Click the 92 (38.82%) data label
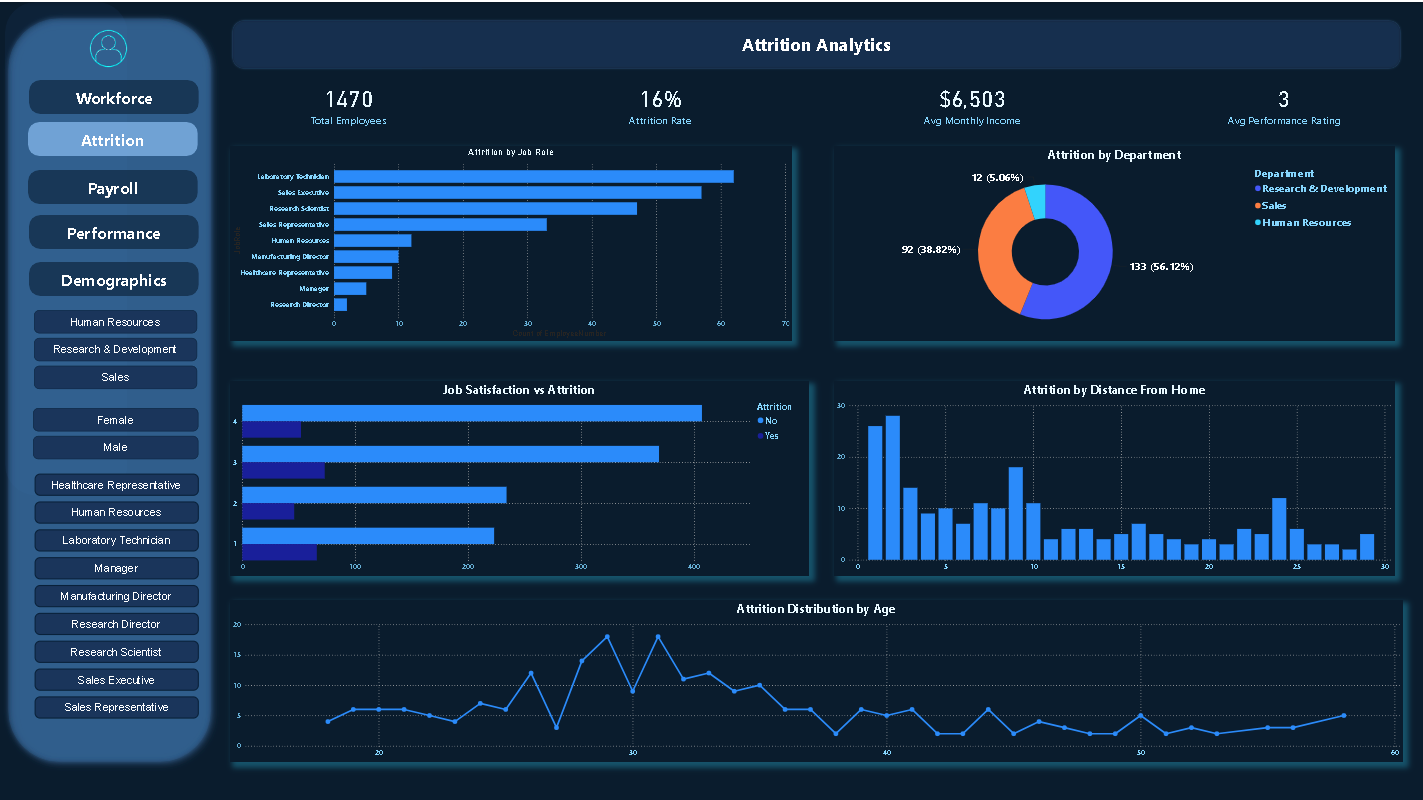Screen dimensions: 1423x800 click(x=931, y=249)
